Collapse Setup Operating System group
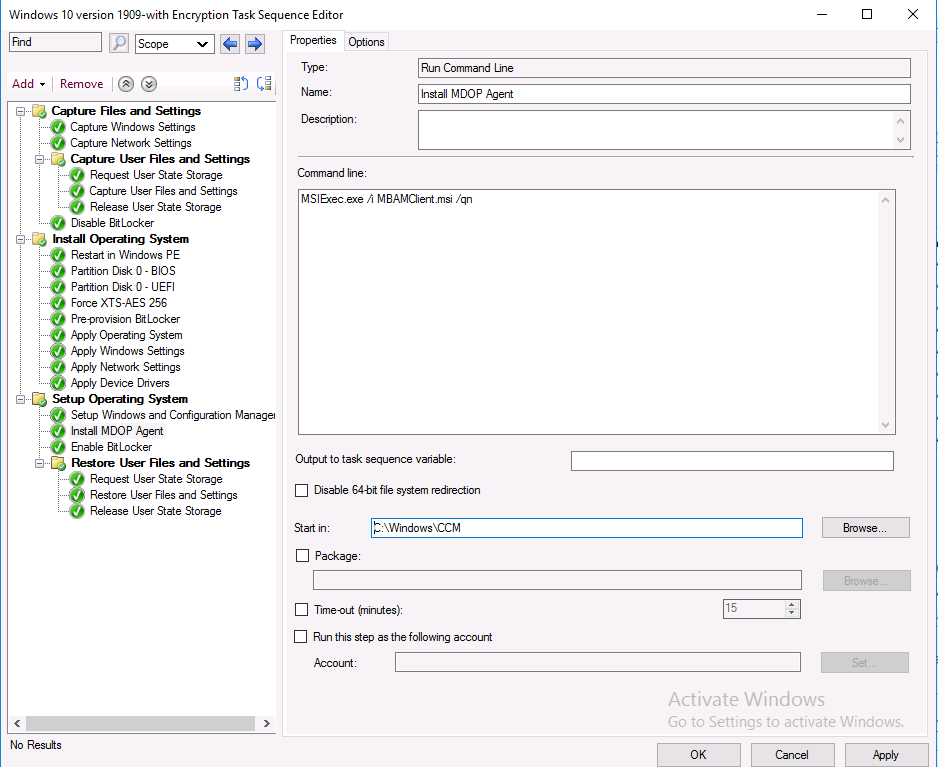938x767 pixels. pos(20,399)
